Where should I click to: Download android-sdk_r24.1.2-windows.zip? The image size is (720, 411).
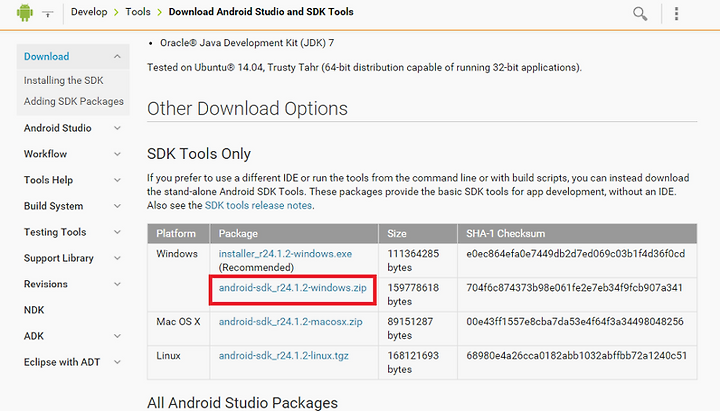292,288
